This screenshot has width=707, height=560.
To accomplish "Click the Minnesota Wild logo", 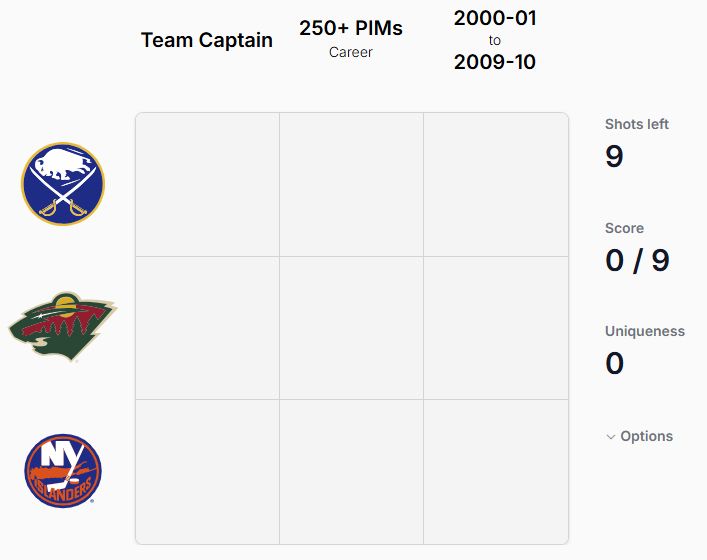I will pos(63,326).
